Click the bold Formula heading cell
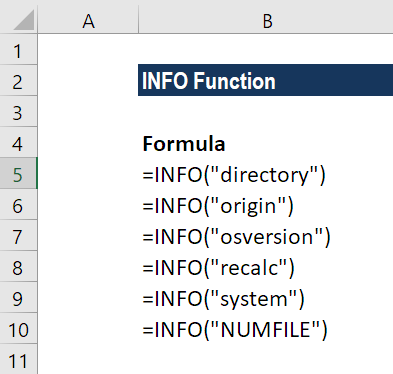The image size is (393, 374). click(x=266, y=142)
